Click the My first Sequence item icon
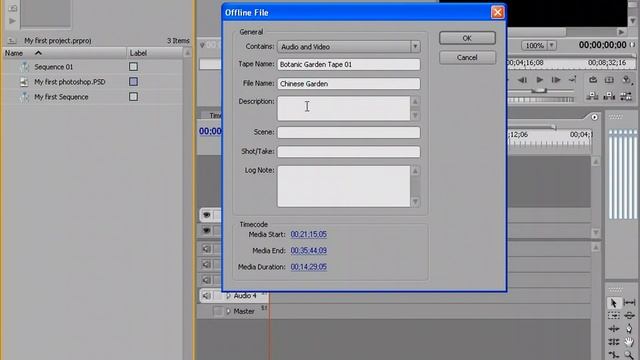 pyautogui.click(x=24, y=97)
